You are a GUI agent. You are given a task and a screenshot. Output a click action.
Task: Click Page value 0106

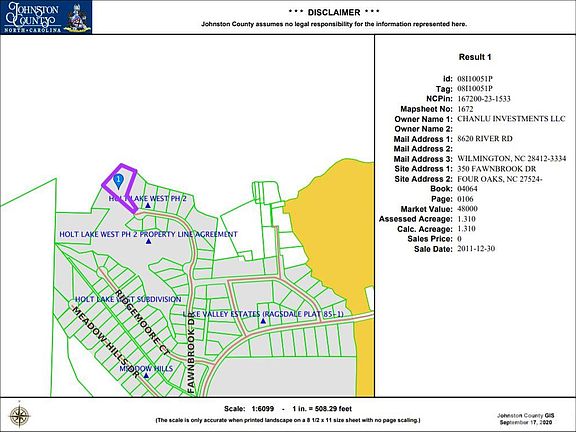(465, 199)
